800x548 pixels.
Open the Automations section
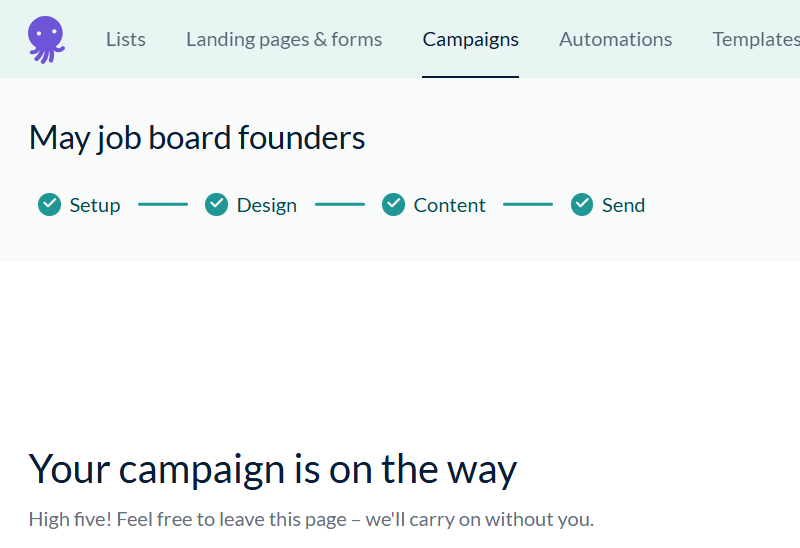click(615, 40)
